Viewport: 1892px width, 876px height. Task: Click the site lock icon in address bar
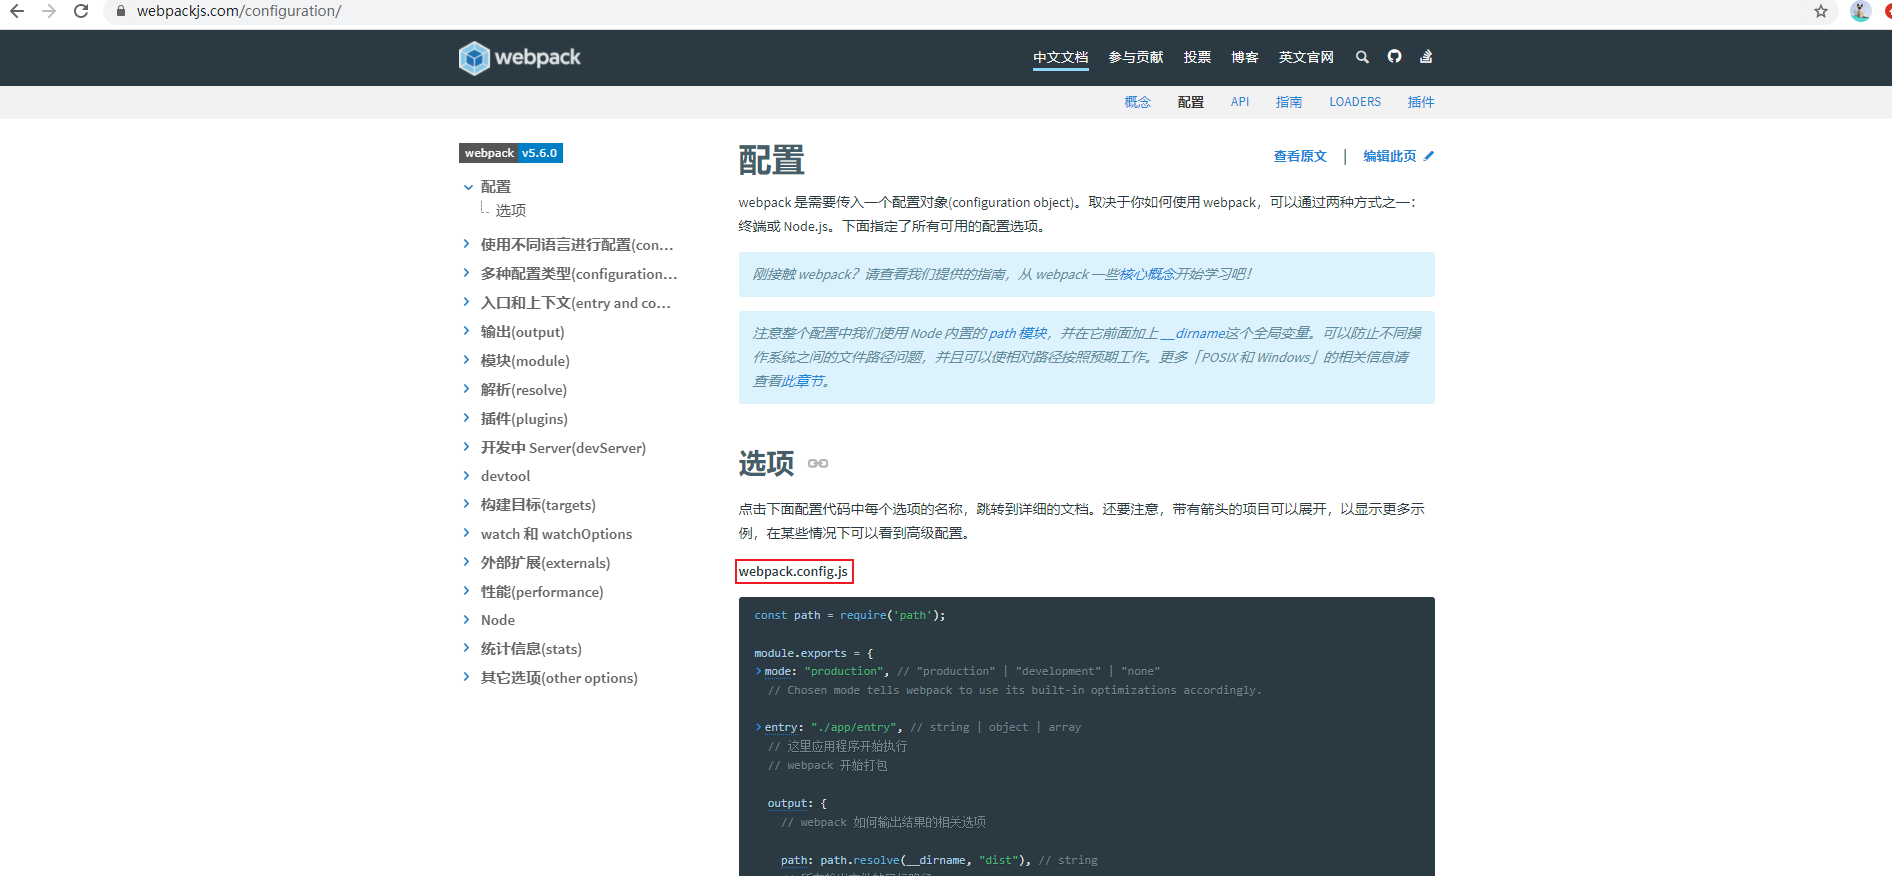[121, 11]
